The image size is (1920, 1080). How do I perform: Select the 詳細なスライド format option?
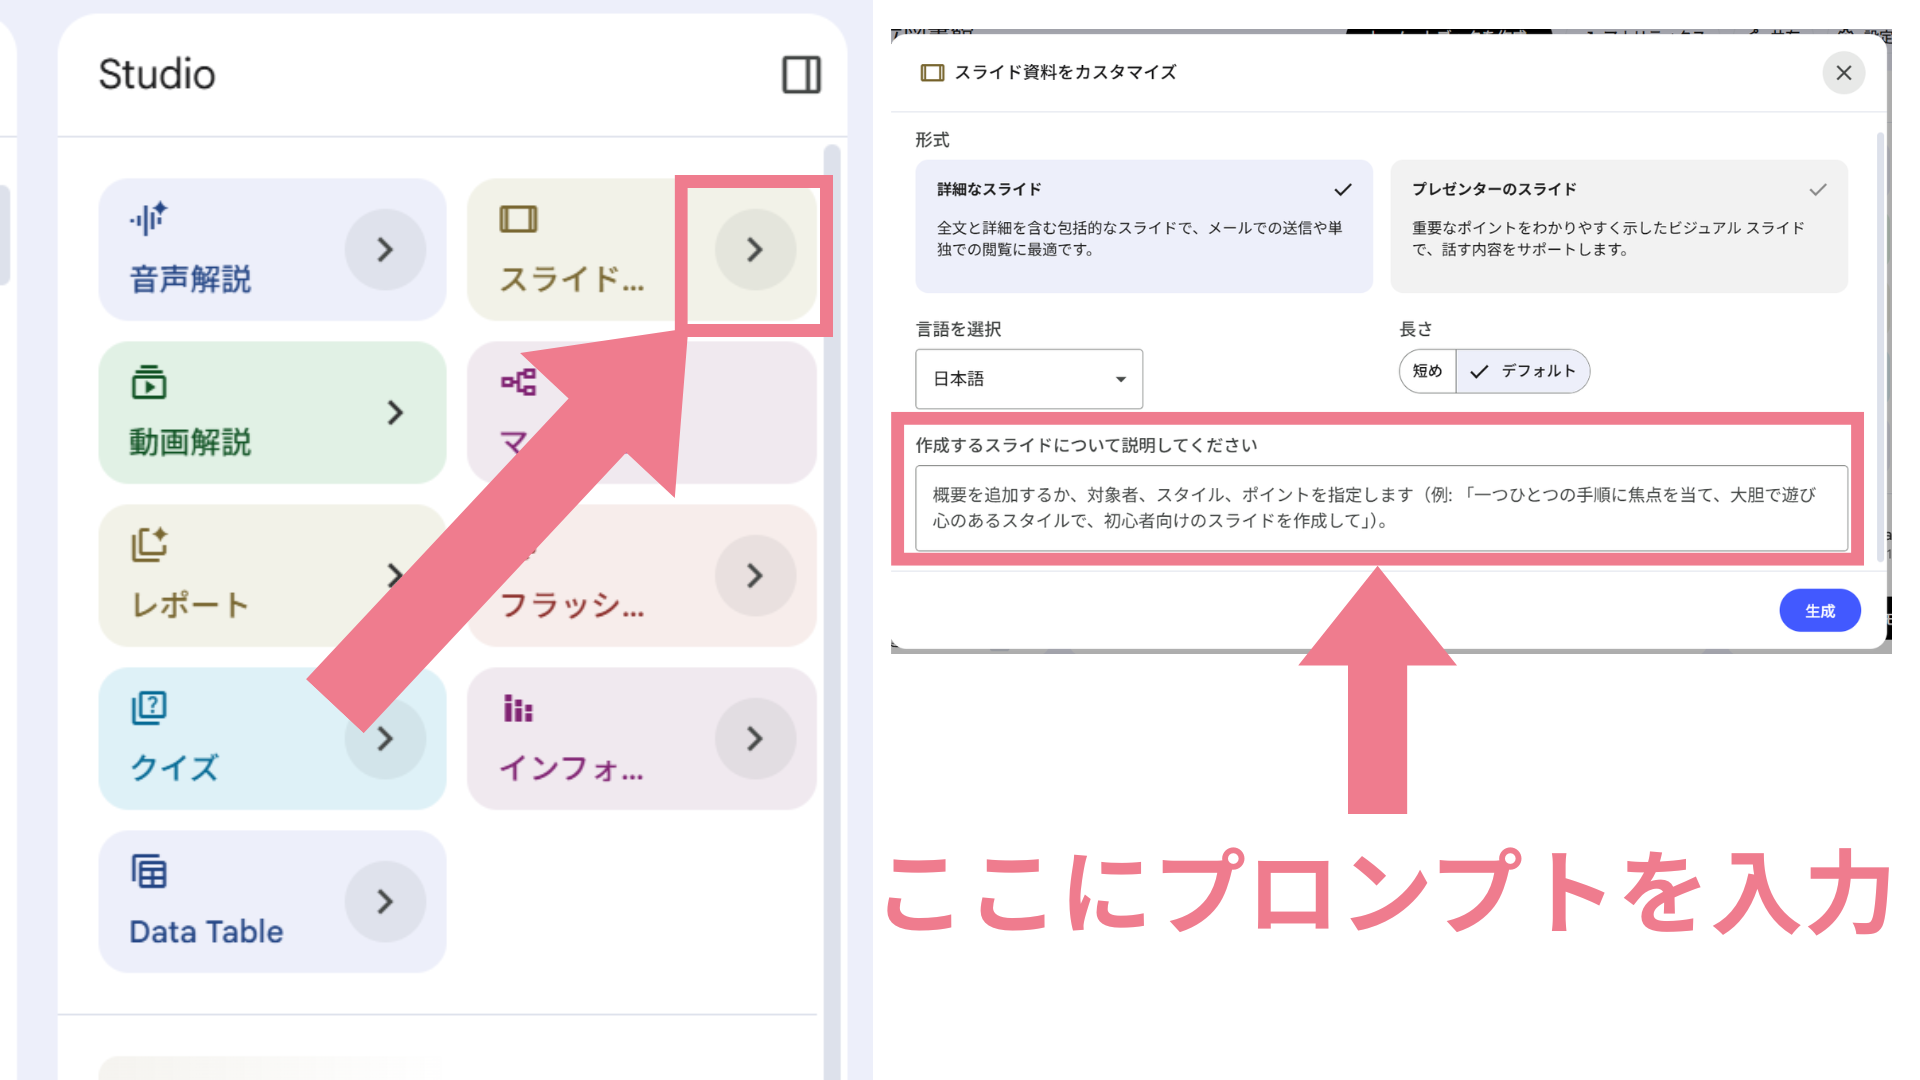click(x=1143, y=226)
